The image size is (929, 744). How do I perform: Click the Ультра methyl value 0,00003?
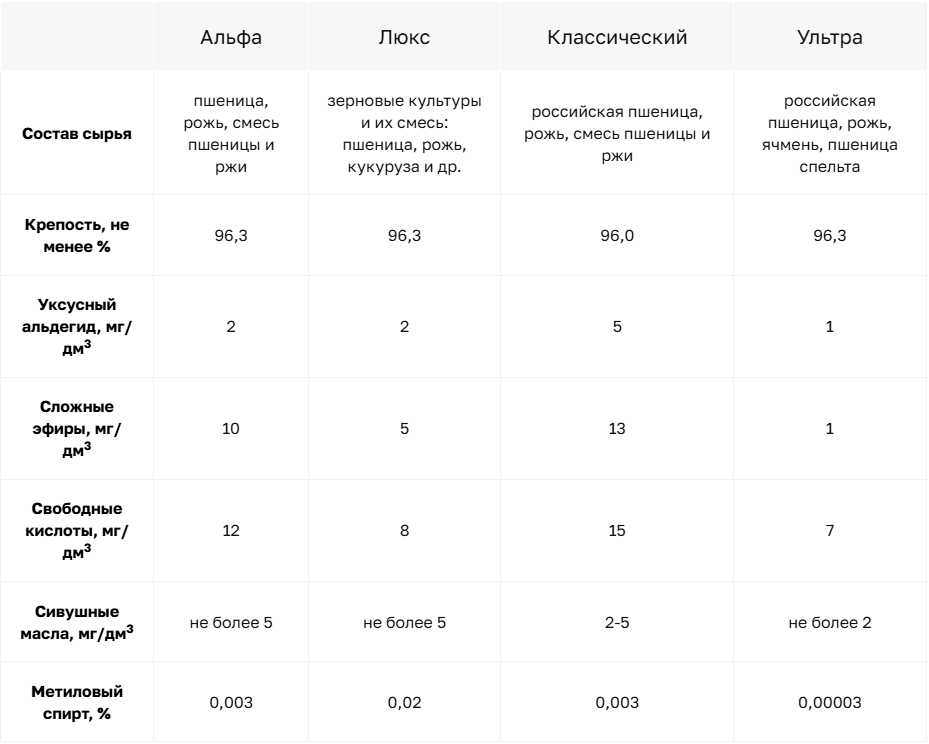click(x=829, y=703)
